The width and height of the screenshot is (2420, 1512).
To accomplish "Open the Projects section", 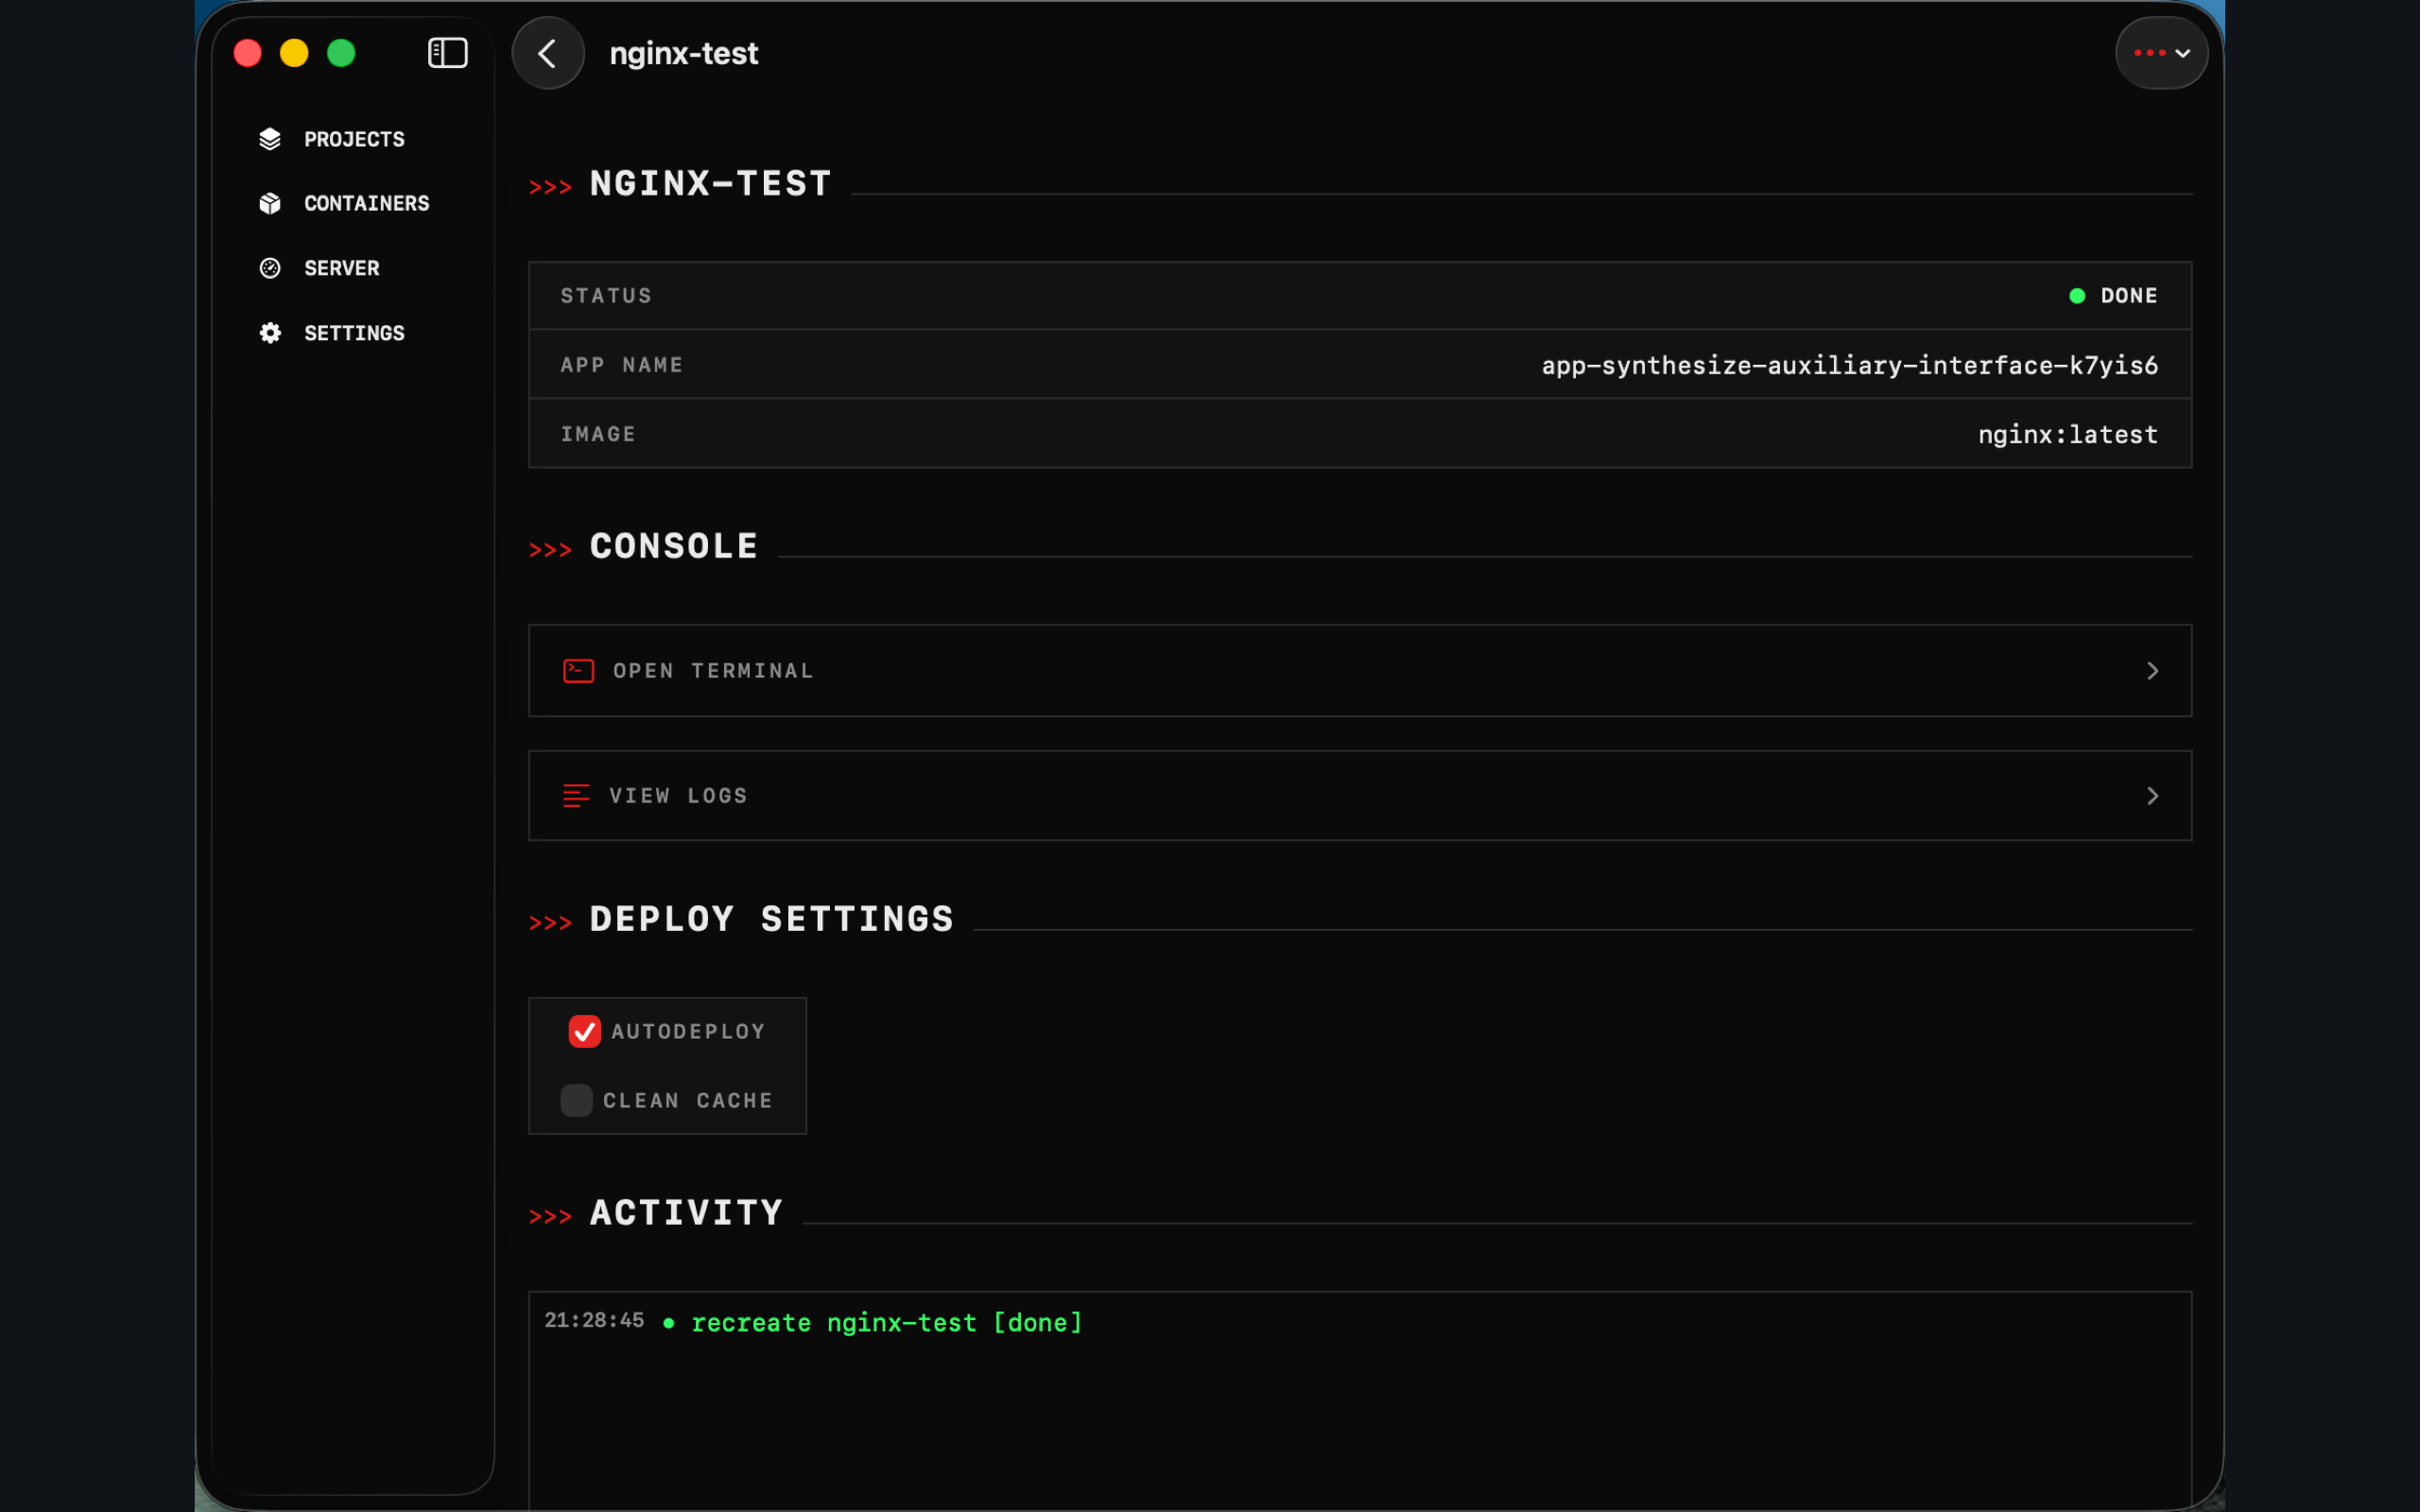I will point(354,139).
